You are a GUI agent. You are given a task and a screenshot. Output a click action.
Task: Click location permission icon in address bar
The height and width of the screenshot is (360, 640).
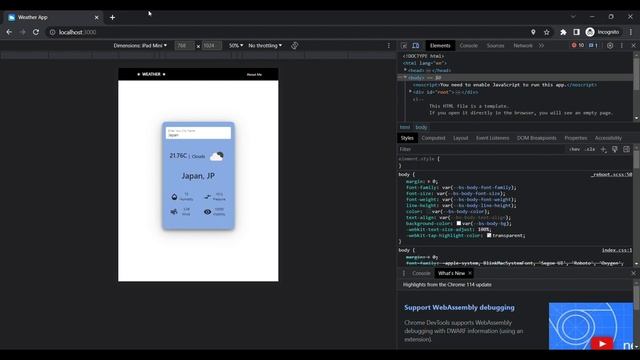533,32
